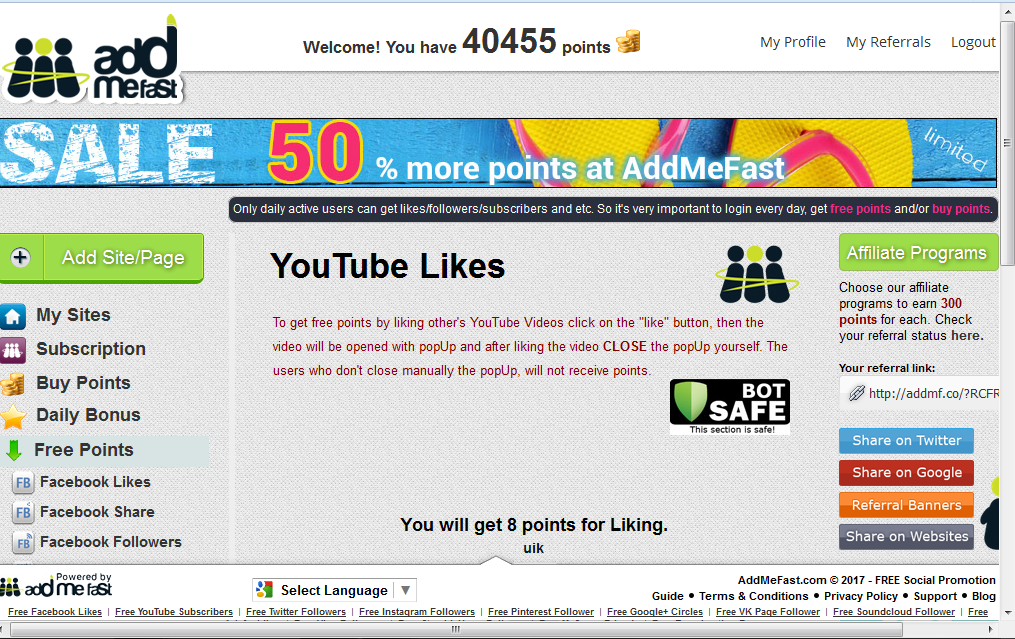Screen dimensions: 1015x639
Task: Click the '40455' points value
Action: (x=509, y=41)
